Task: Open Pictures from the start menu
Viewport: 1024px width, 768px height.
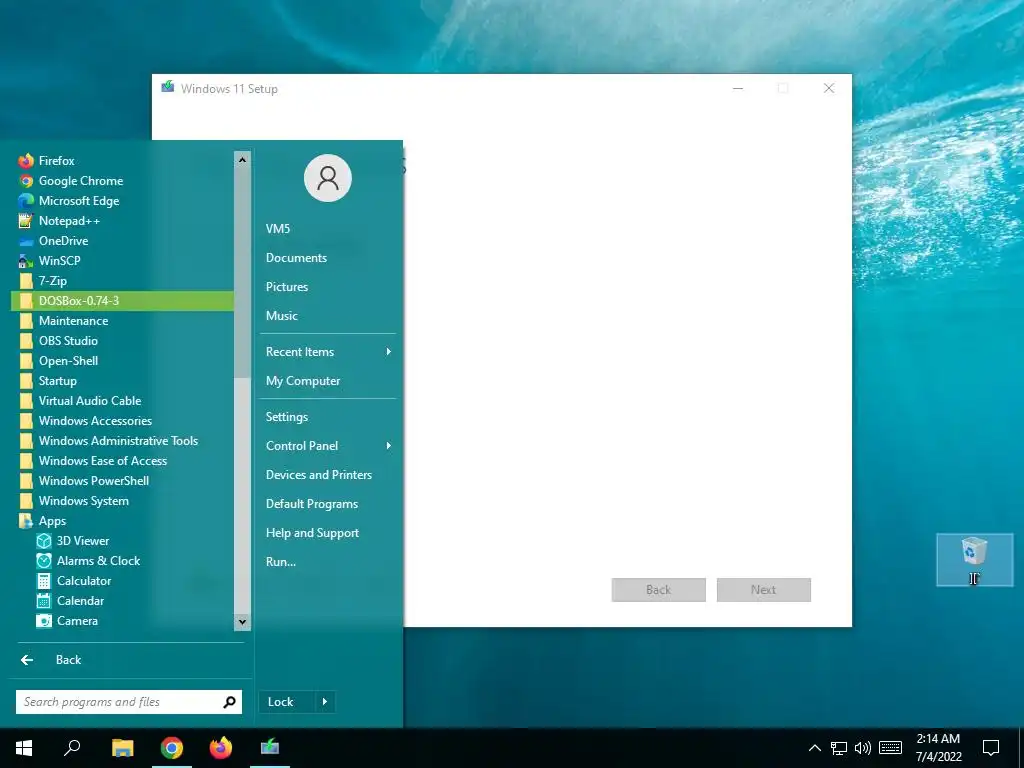Action: click(x=328, y=287)
